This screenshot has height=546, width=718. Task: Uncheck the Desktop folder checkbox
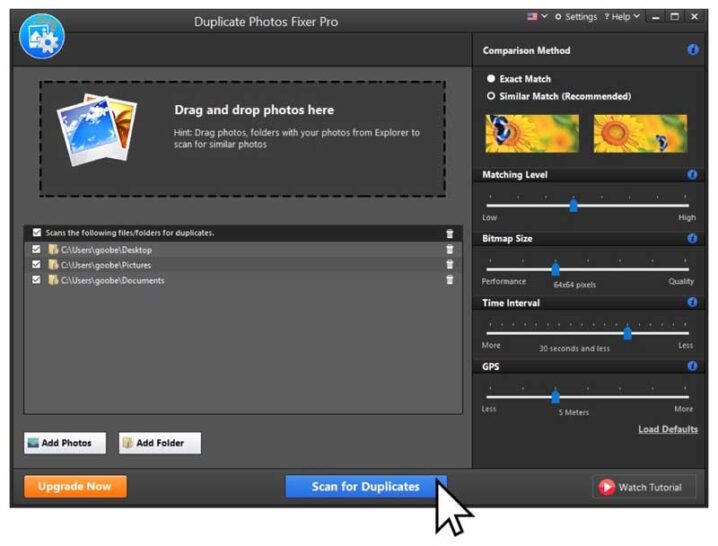click(36, 249)
